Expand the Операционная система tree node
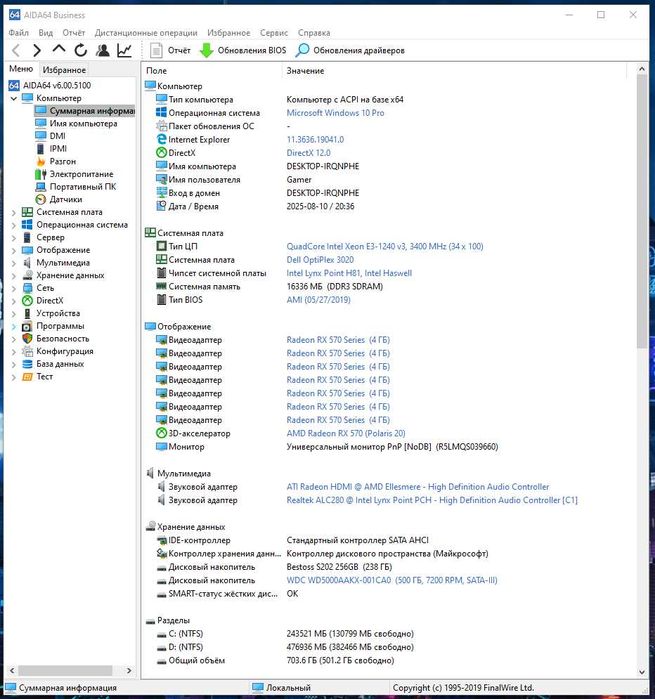 coord(14,225)
